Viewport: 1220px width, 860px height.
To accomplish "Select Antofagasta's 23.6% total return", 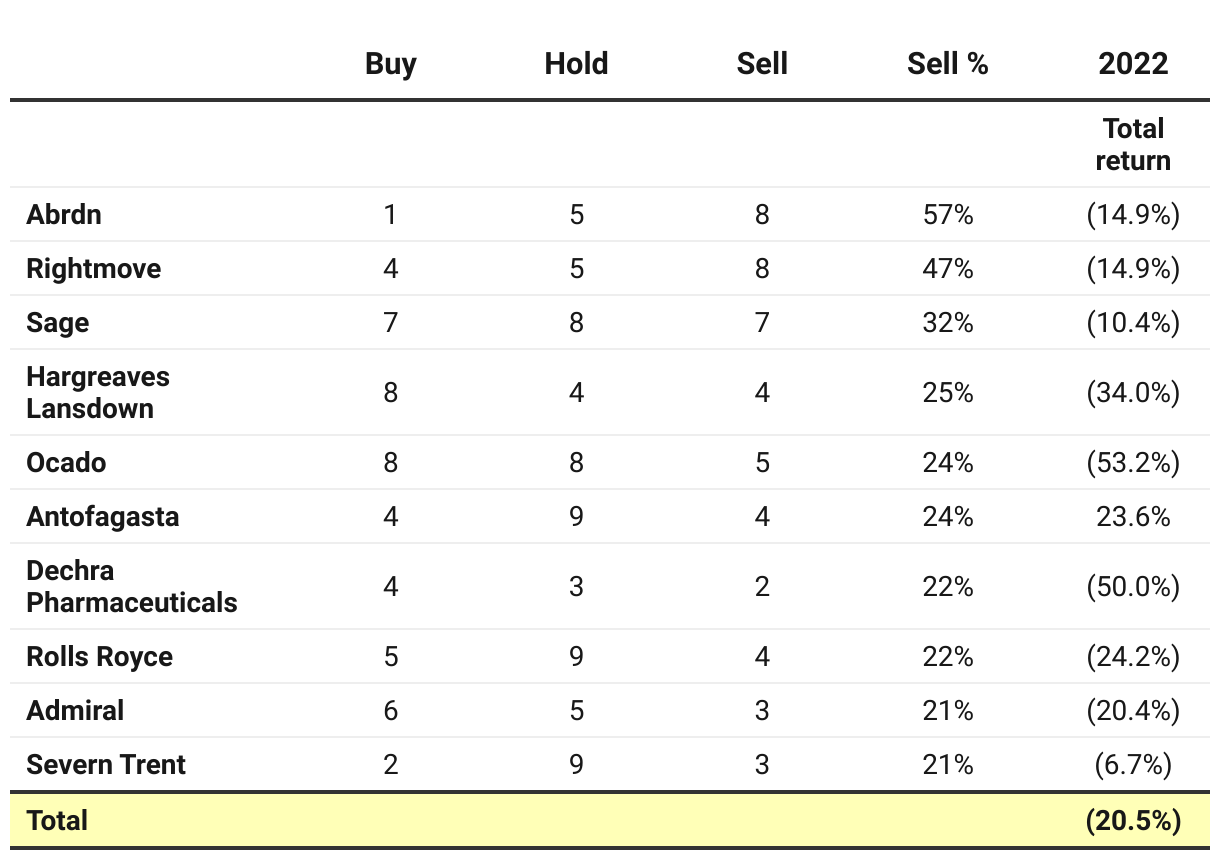I will coord(1133,517).
